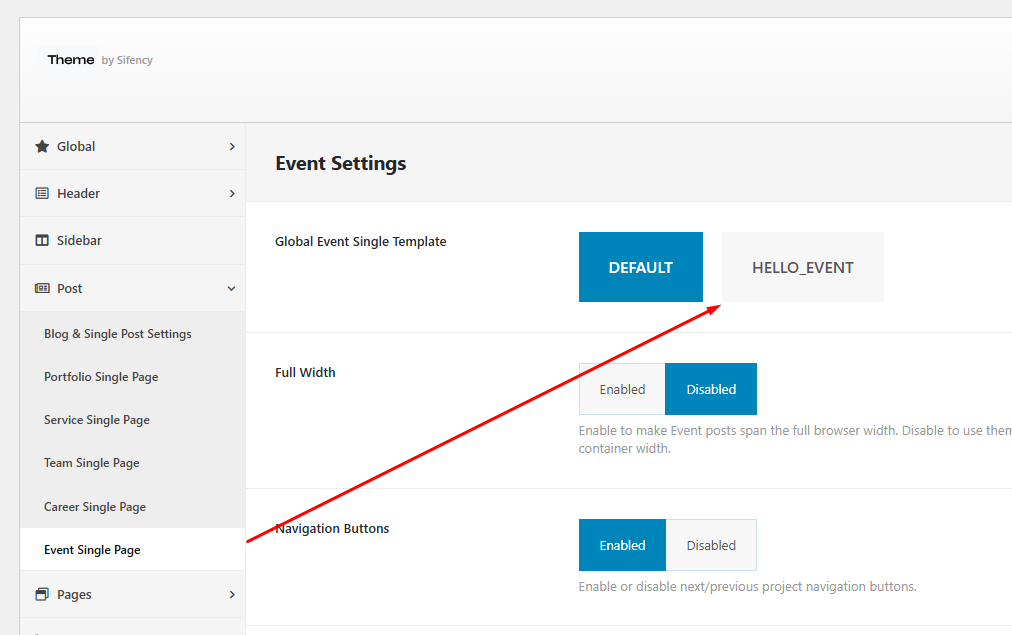Open Event Single Page menu item
Screen dimensions: 1012x635
(92, 550)
